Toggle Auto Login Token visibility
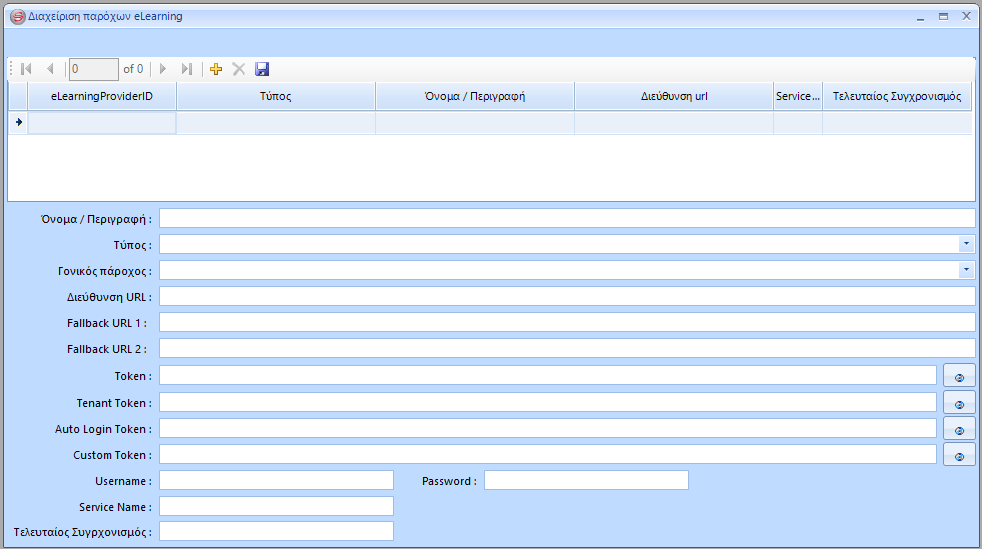The height and width of the screenshot is (549, 982). coord(959,429)
